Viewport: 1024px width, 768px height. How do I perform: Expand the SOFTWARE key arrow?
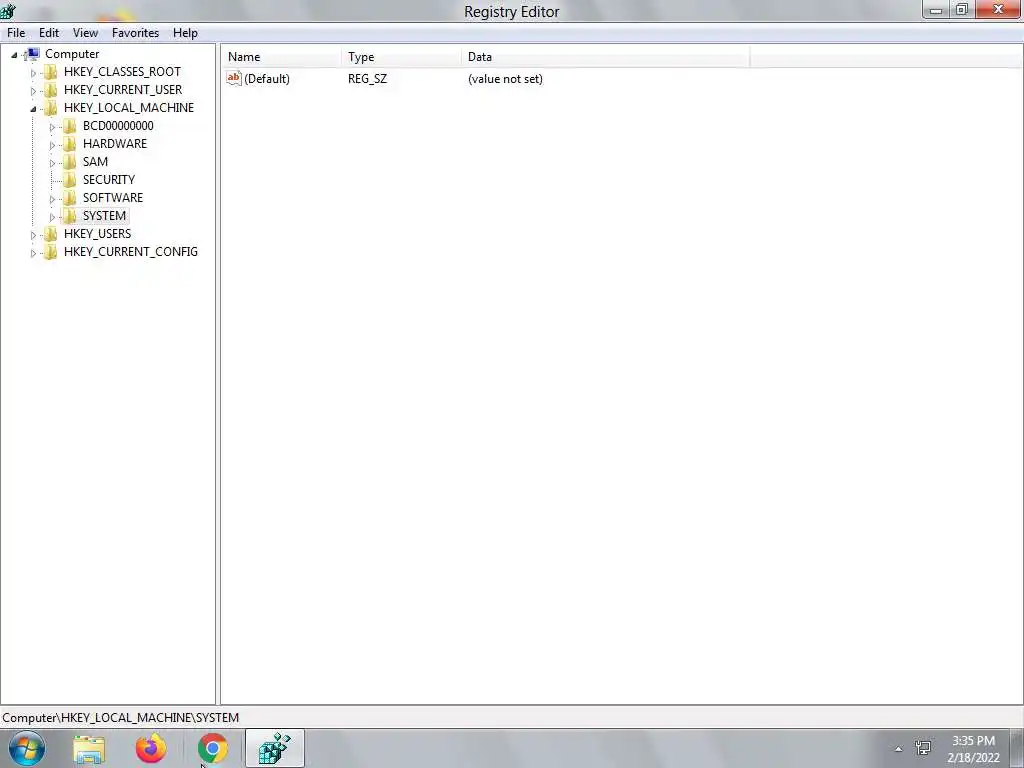click(x=52, y=199)
